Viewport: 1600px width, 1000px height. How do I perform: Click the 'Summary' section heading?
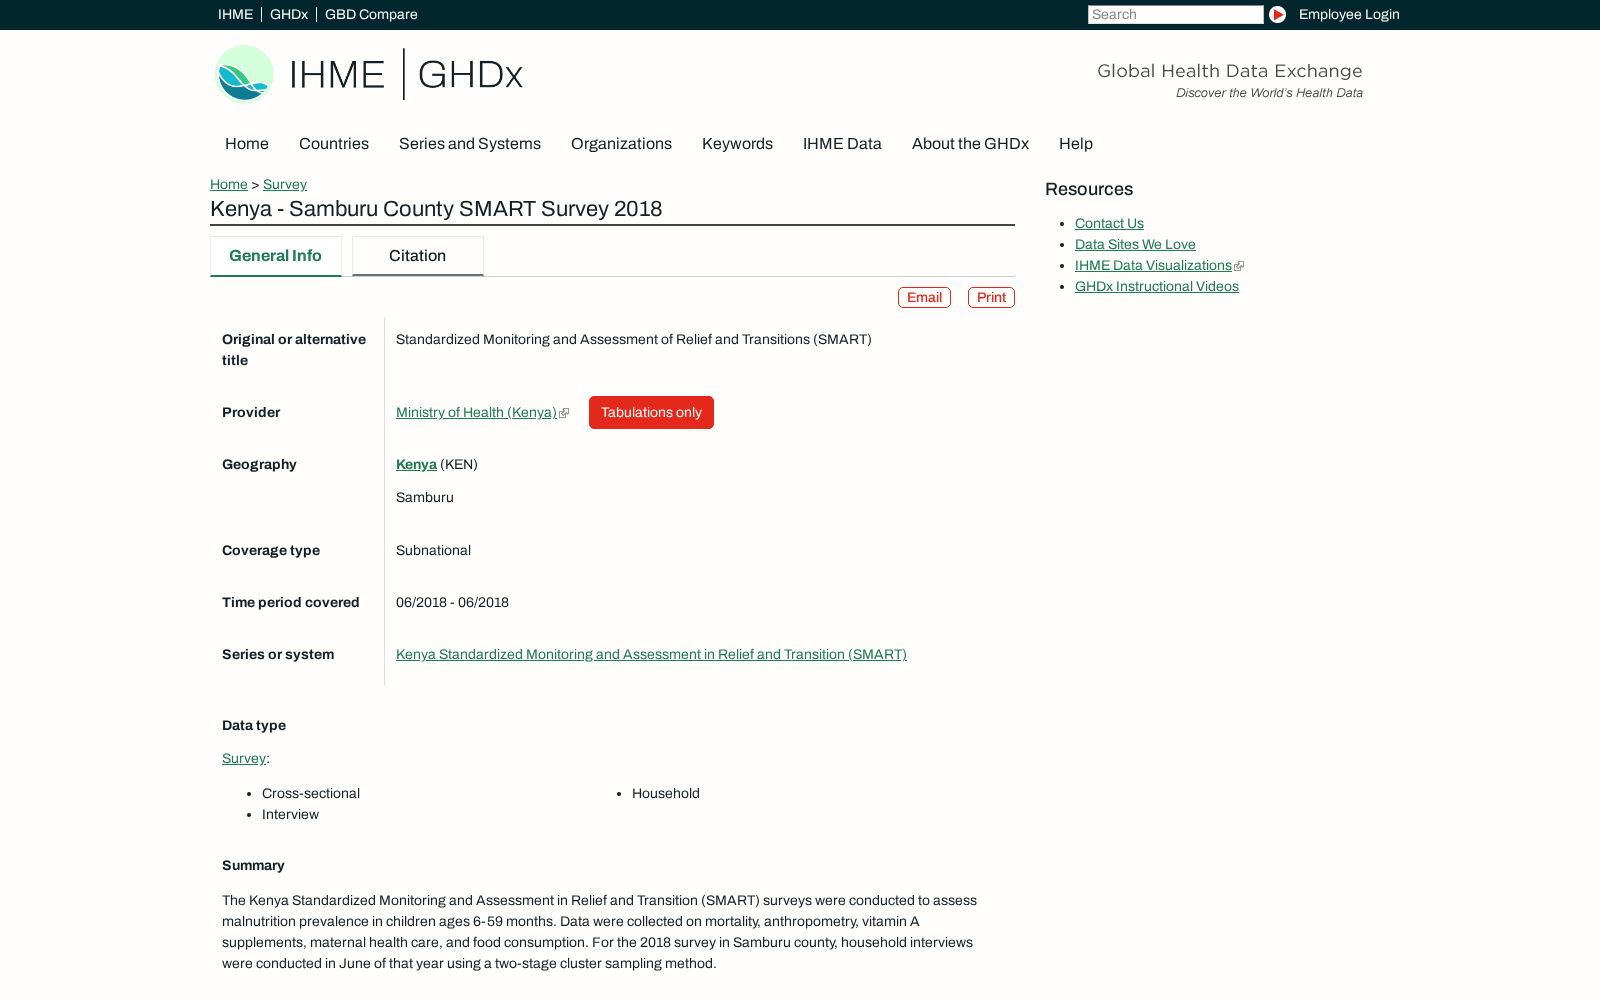point(253,865)
